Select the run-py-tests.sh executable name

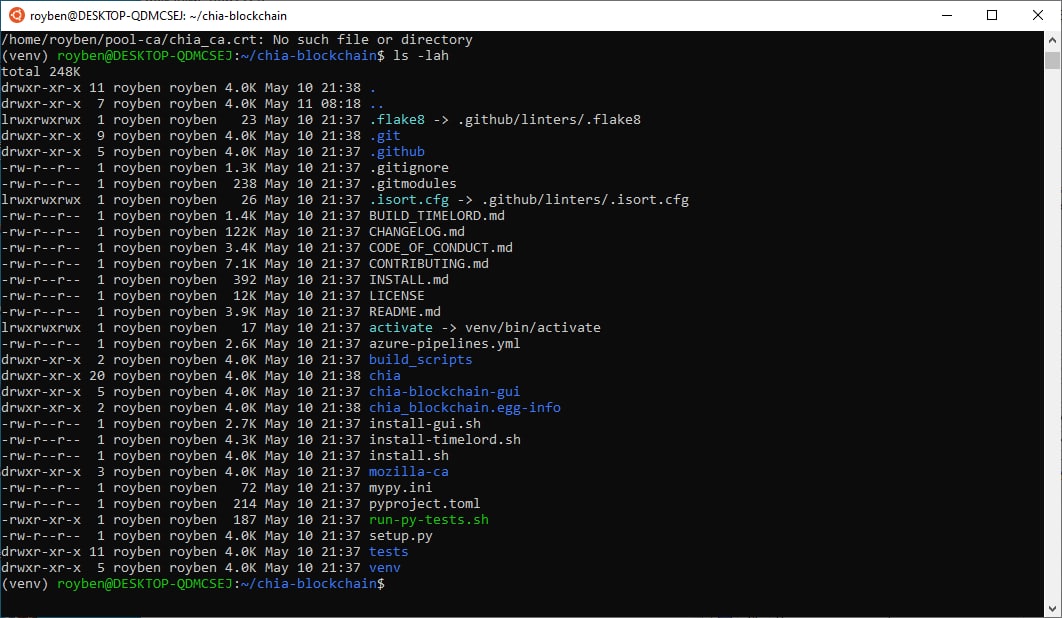click(429, 520)
